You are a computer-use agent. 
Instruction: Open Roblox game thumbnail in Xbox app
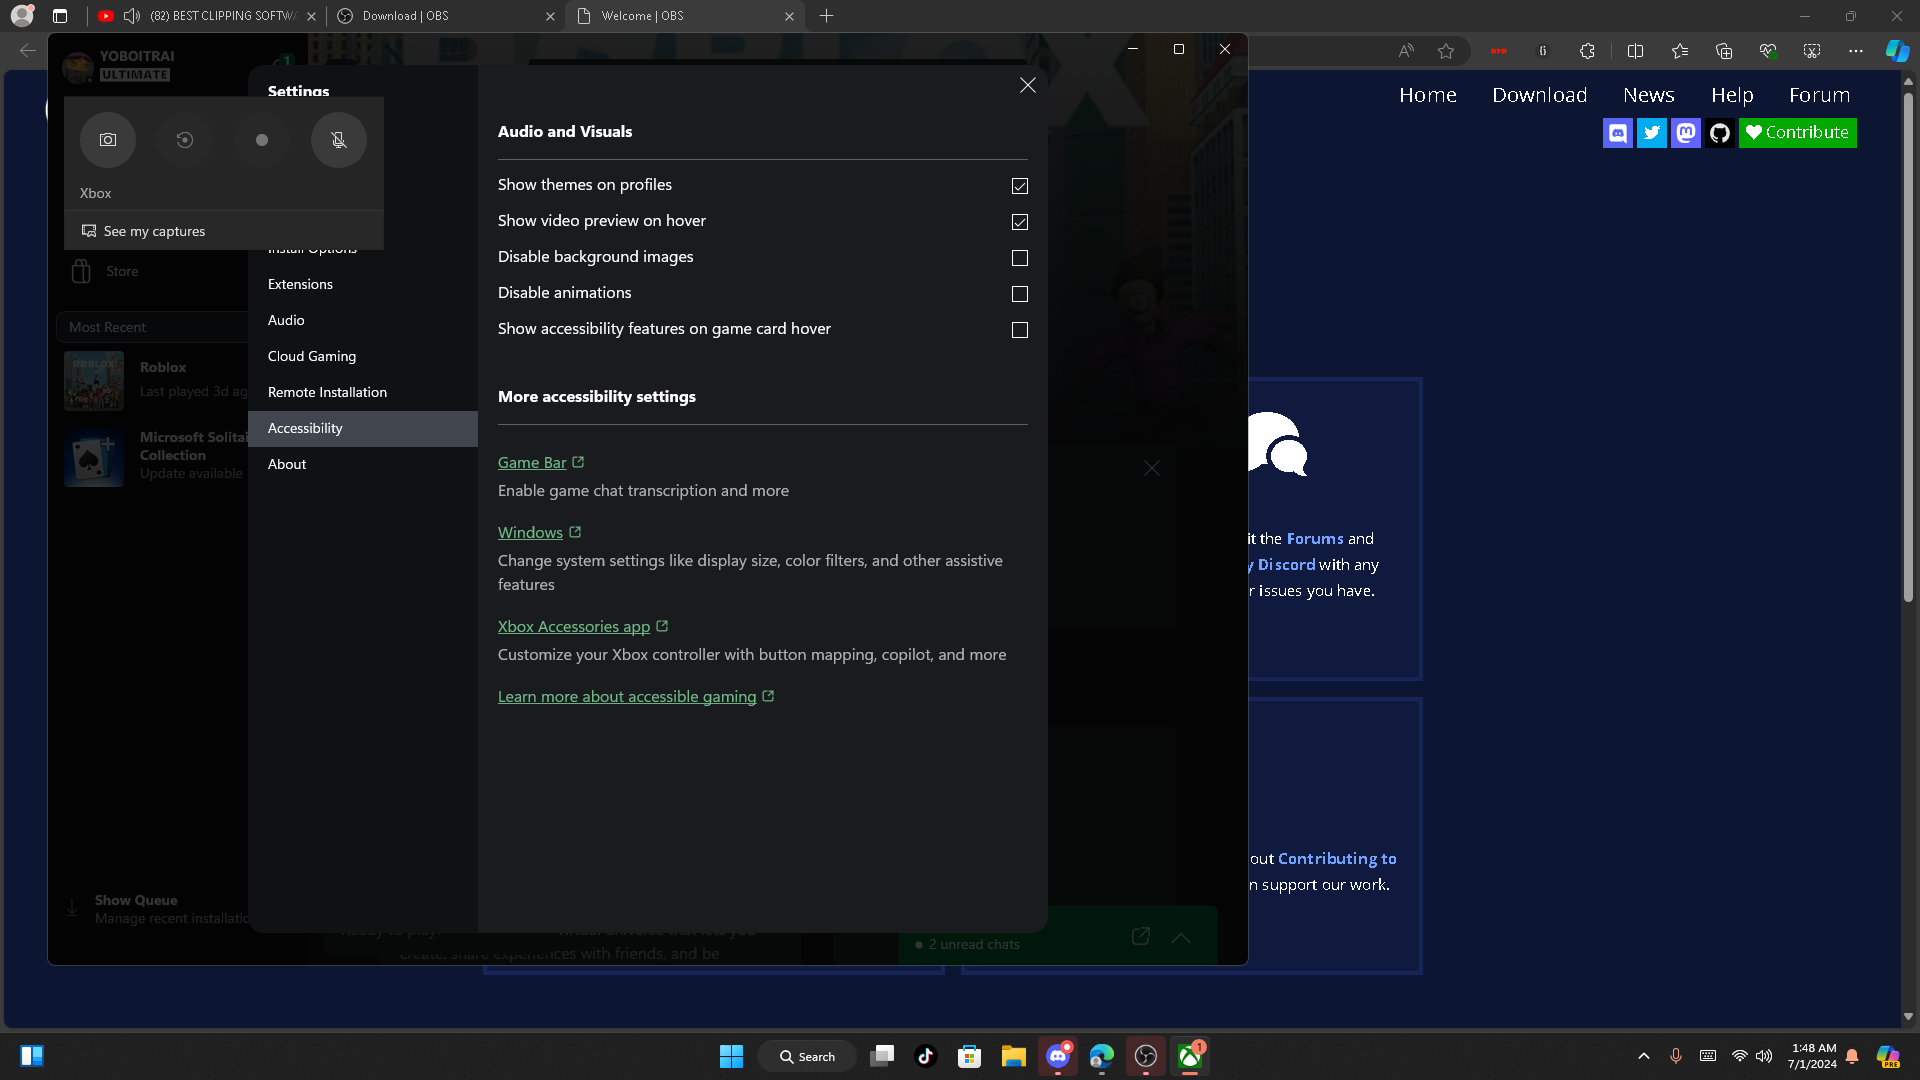tap(94, 380)
